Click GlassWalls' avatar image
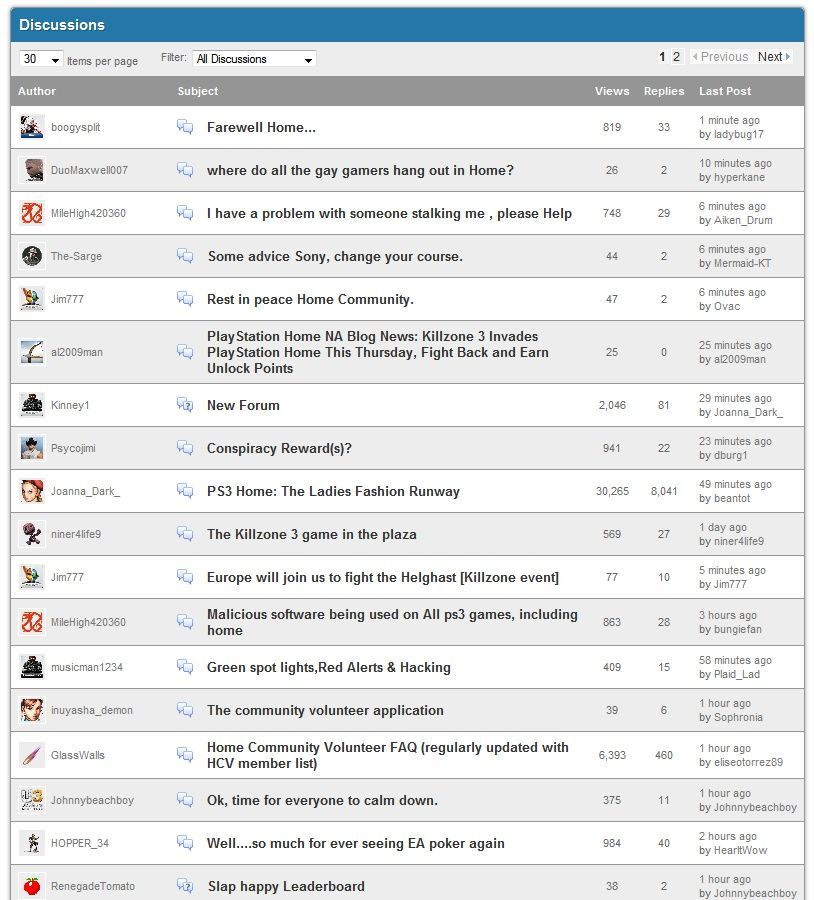Screen dimensions: 814x900 tap(32, 755)
